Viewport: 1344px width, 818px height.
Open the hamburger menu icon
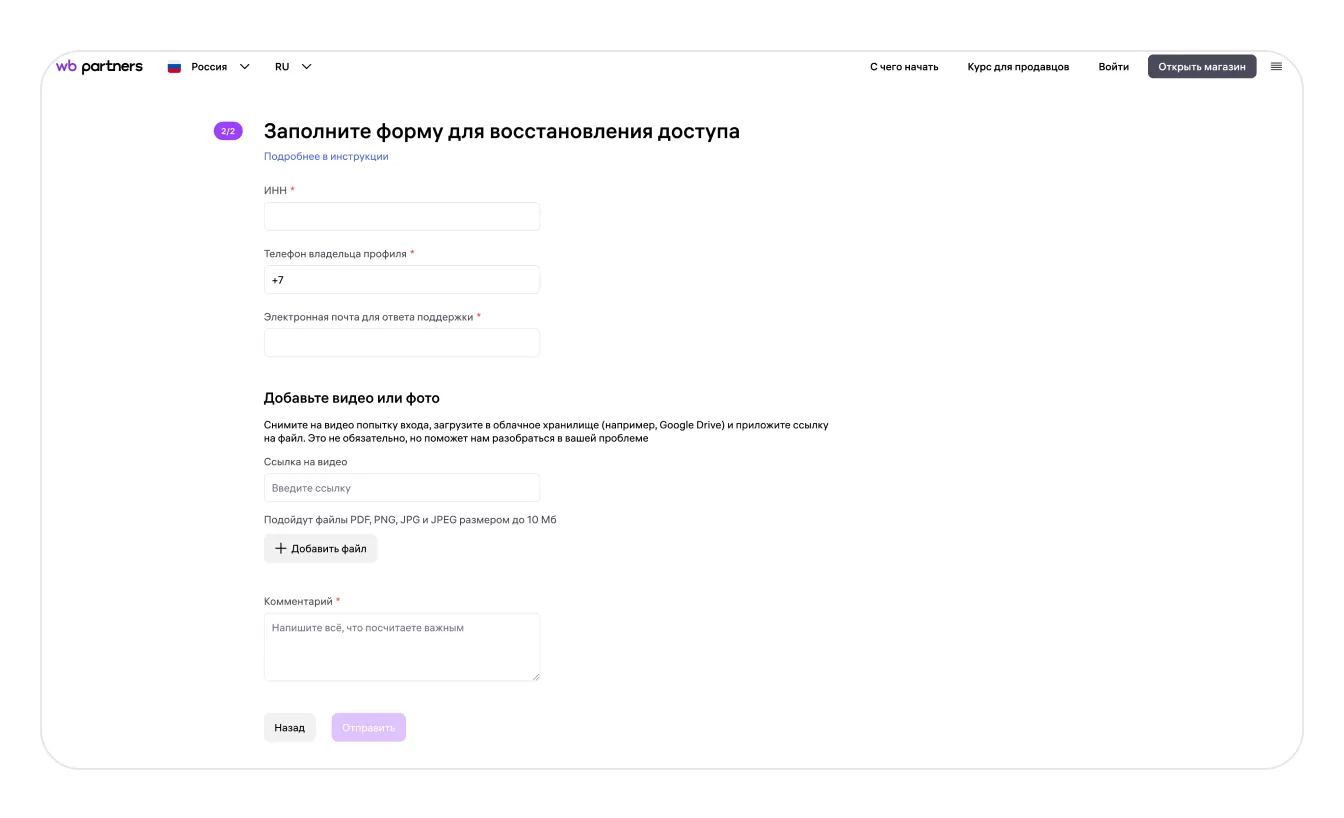pos(1276,67)
